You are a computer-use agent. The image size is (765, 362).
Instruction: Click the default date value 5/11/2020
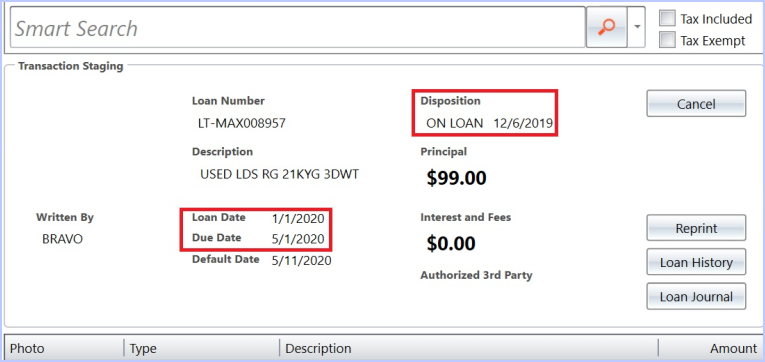point(302,261)
